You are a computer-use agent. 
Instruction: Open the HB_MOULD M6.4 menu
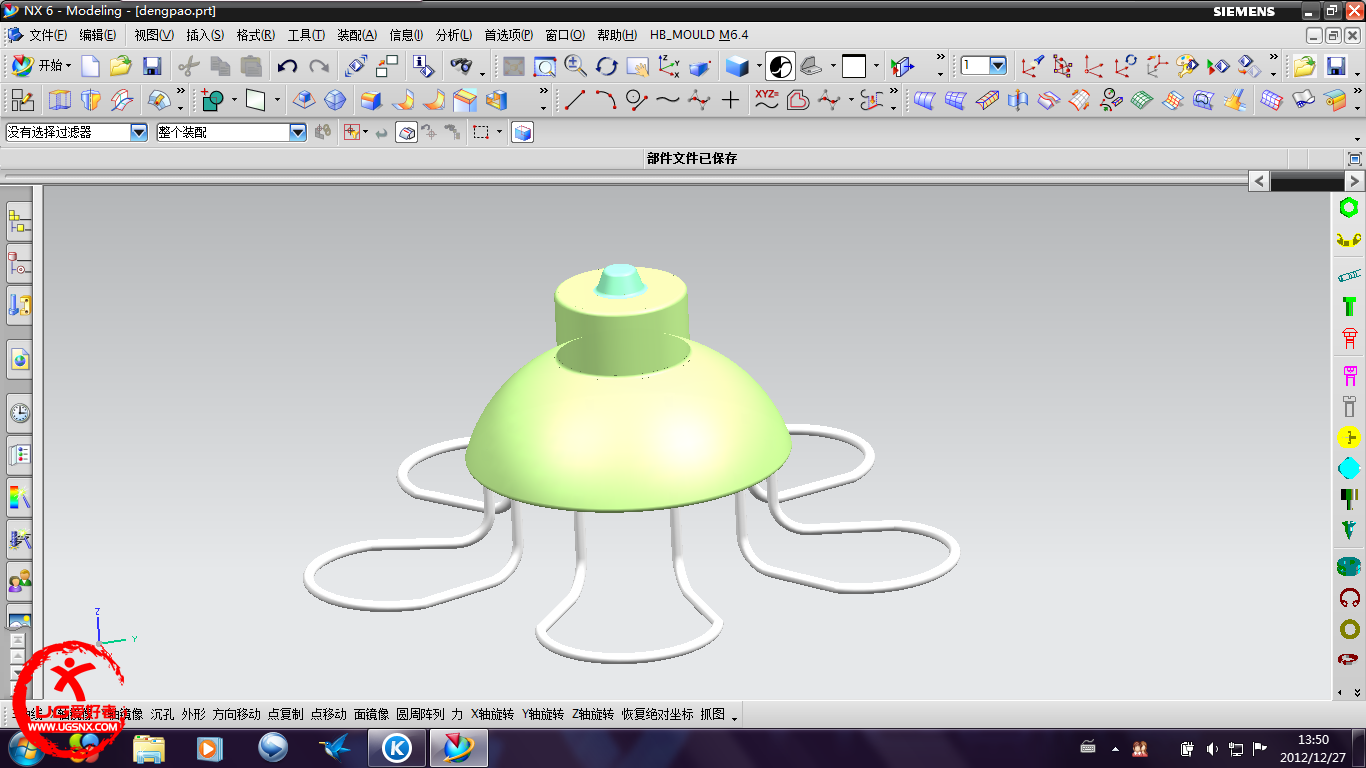[x=699, y=35]
